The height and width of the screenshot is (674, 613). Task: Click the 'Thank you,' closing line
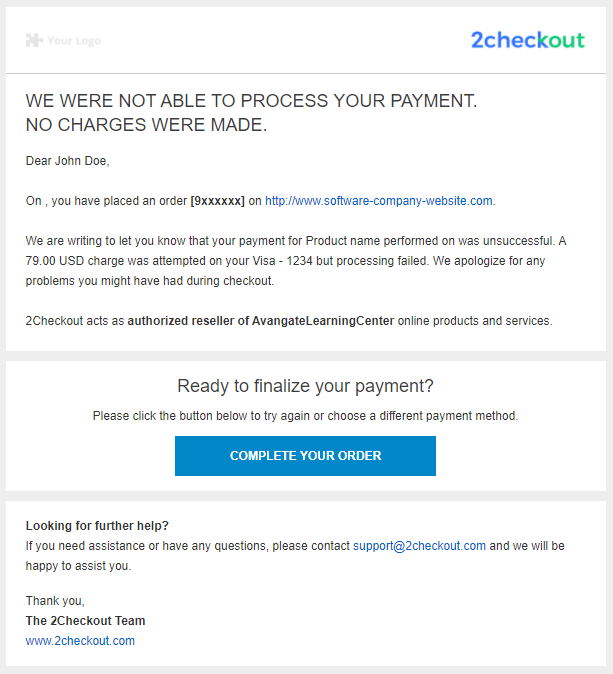pos(55,600)
